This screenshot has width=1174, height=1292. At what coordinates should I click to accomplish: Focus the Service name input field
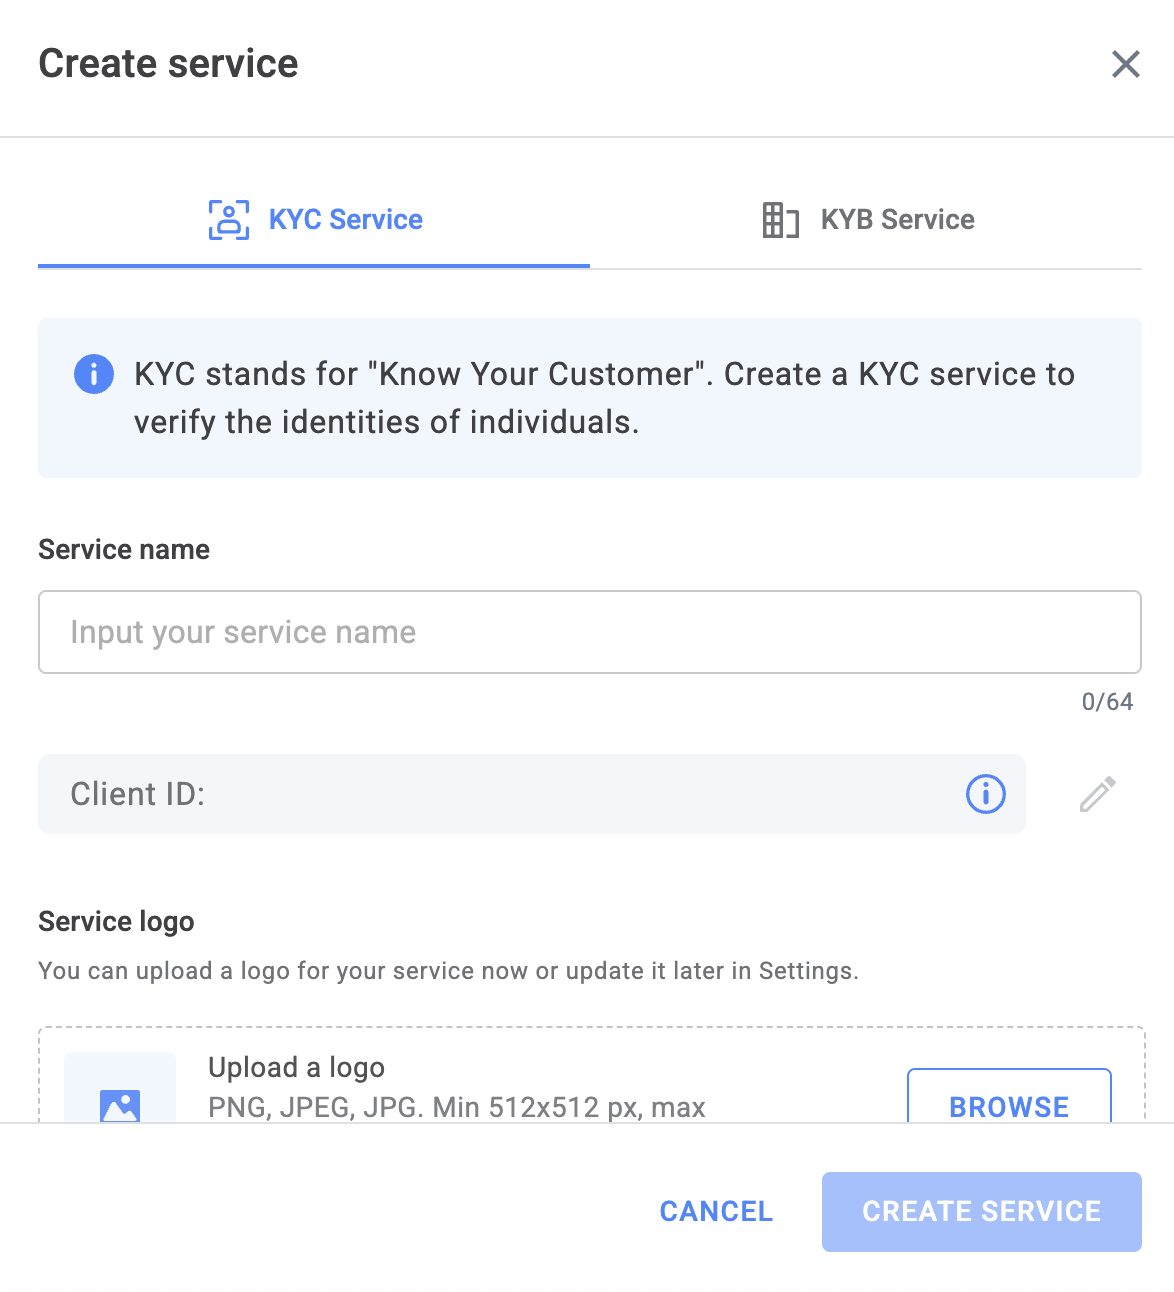590,632
